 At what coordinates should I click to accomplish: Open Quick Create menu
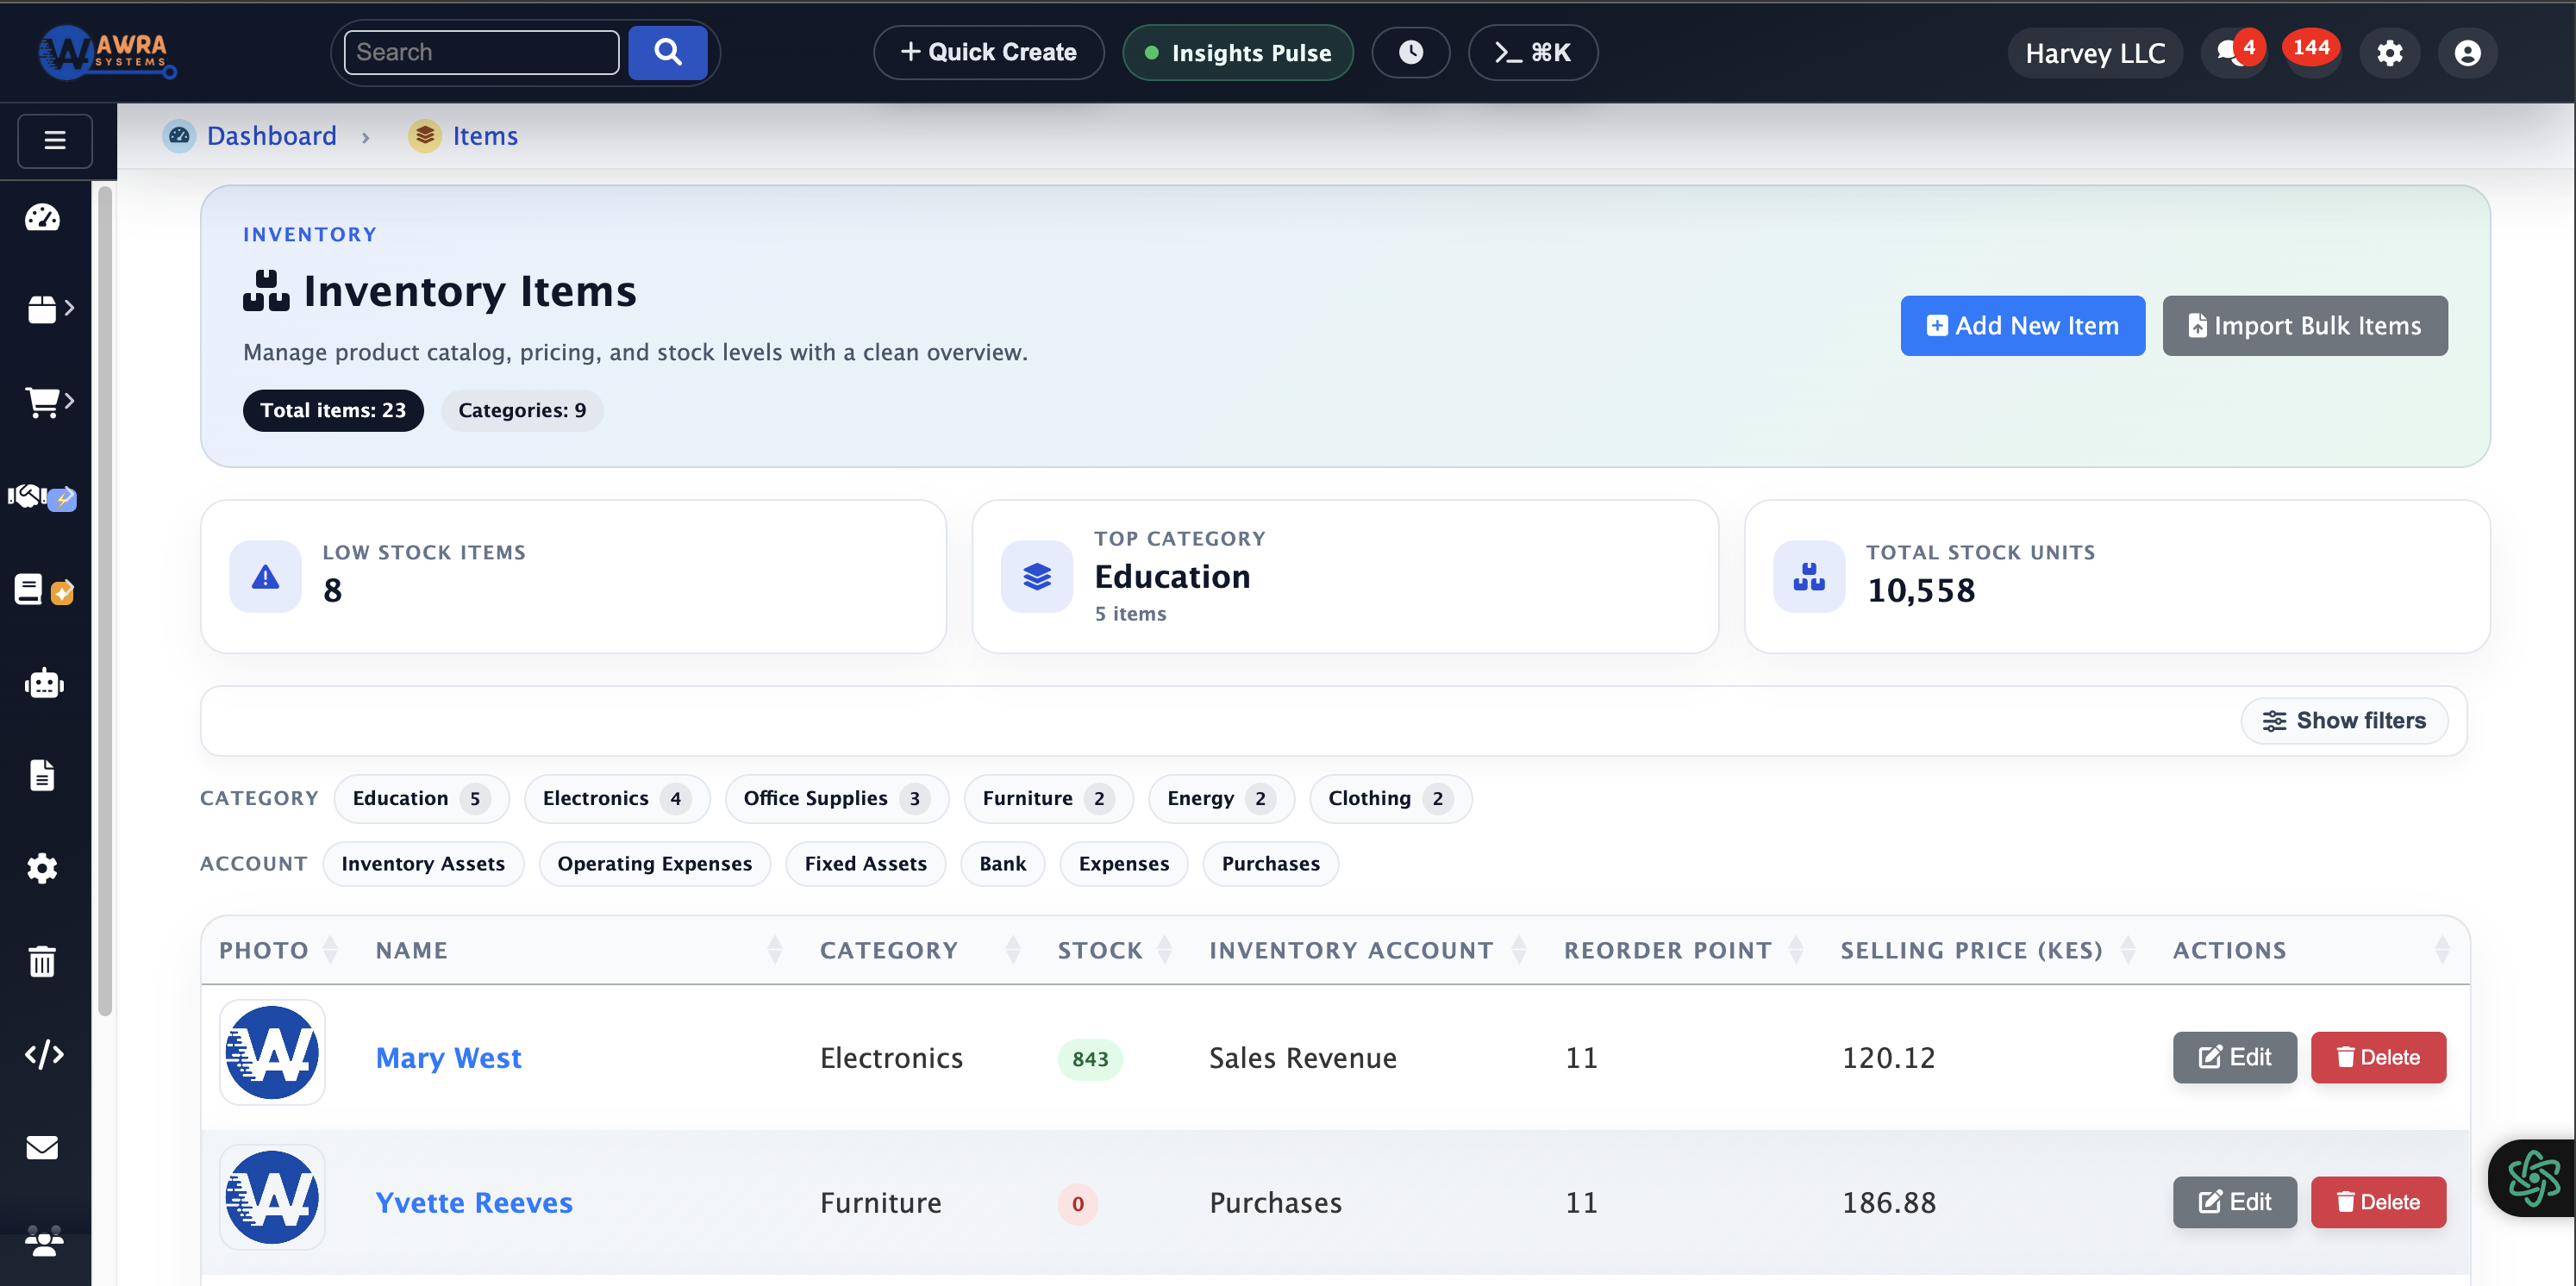tap(988, 52)
